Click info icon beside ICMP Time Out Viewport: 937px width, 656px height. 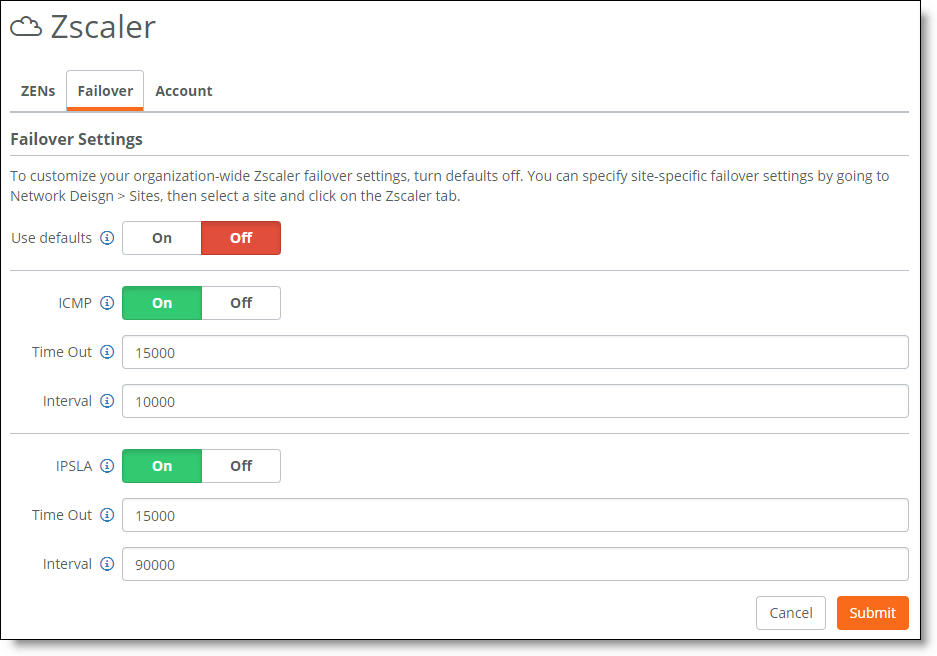tap(107, 352)
